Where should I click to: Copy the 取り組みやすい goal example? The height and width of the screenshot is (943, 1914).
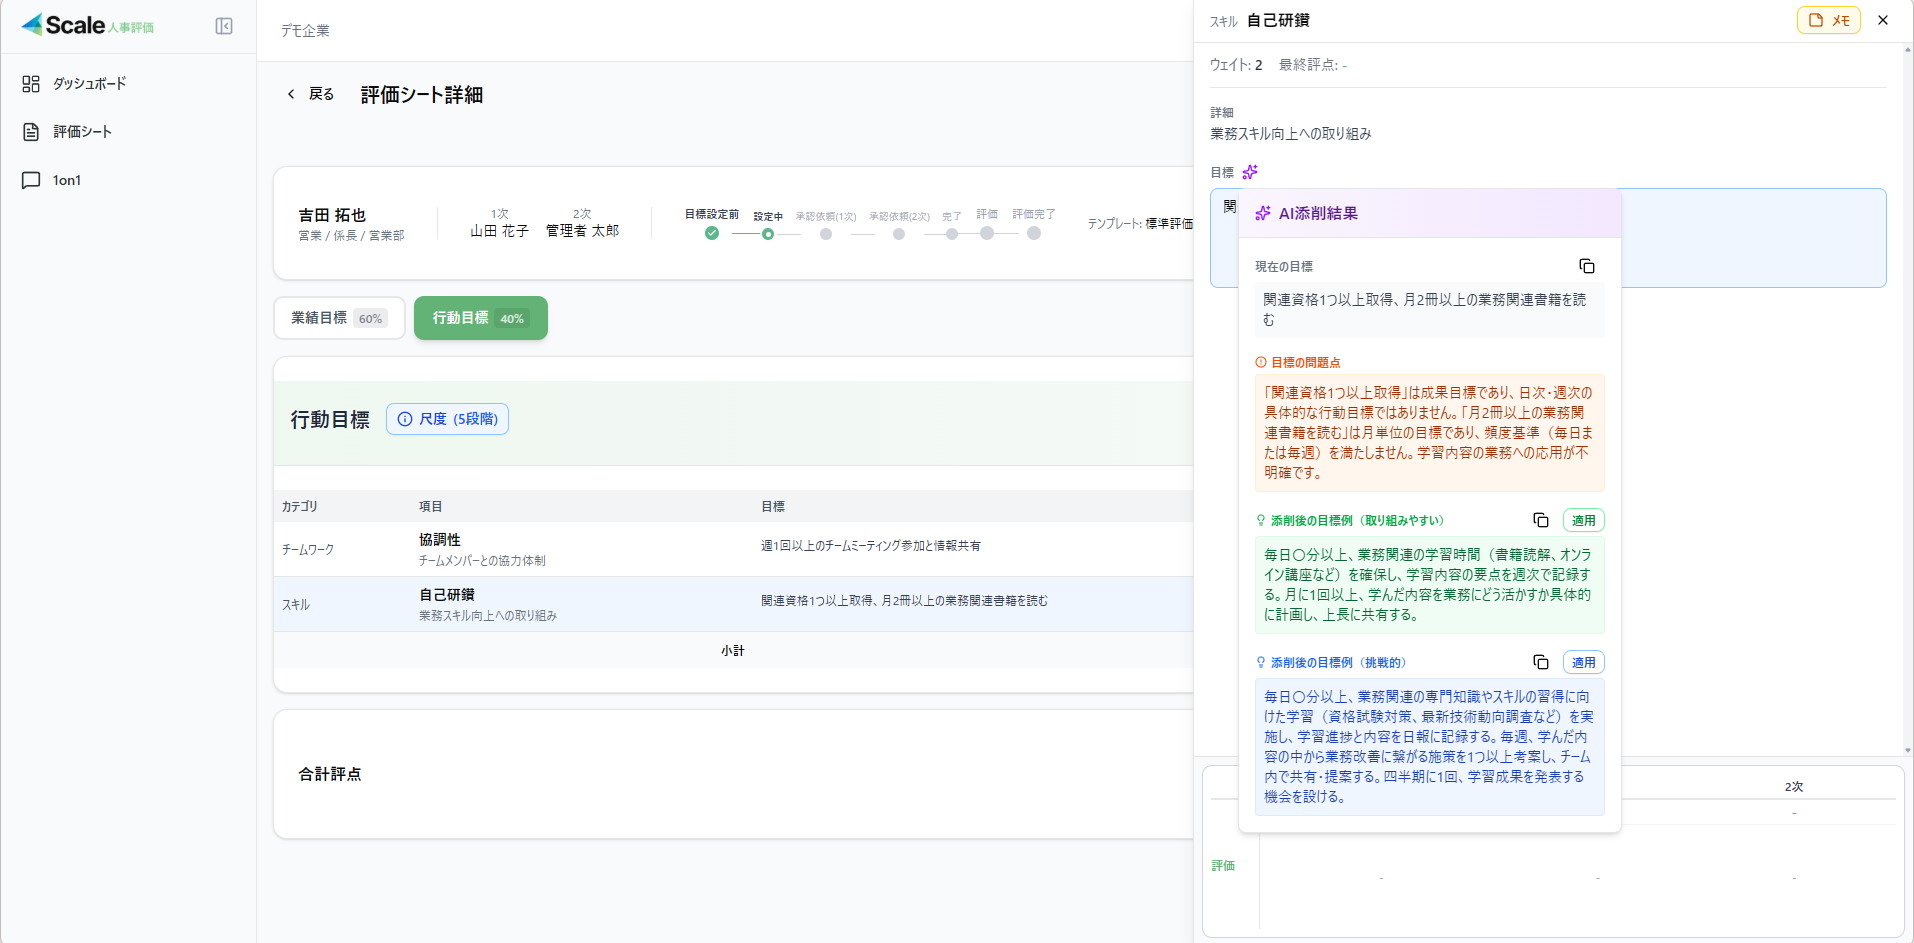(x=1540, y=520)
